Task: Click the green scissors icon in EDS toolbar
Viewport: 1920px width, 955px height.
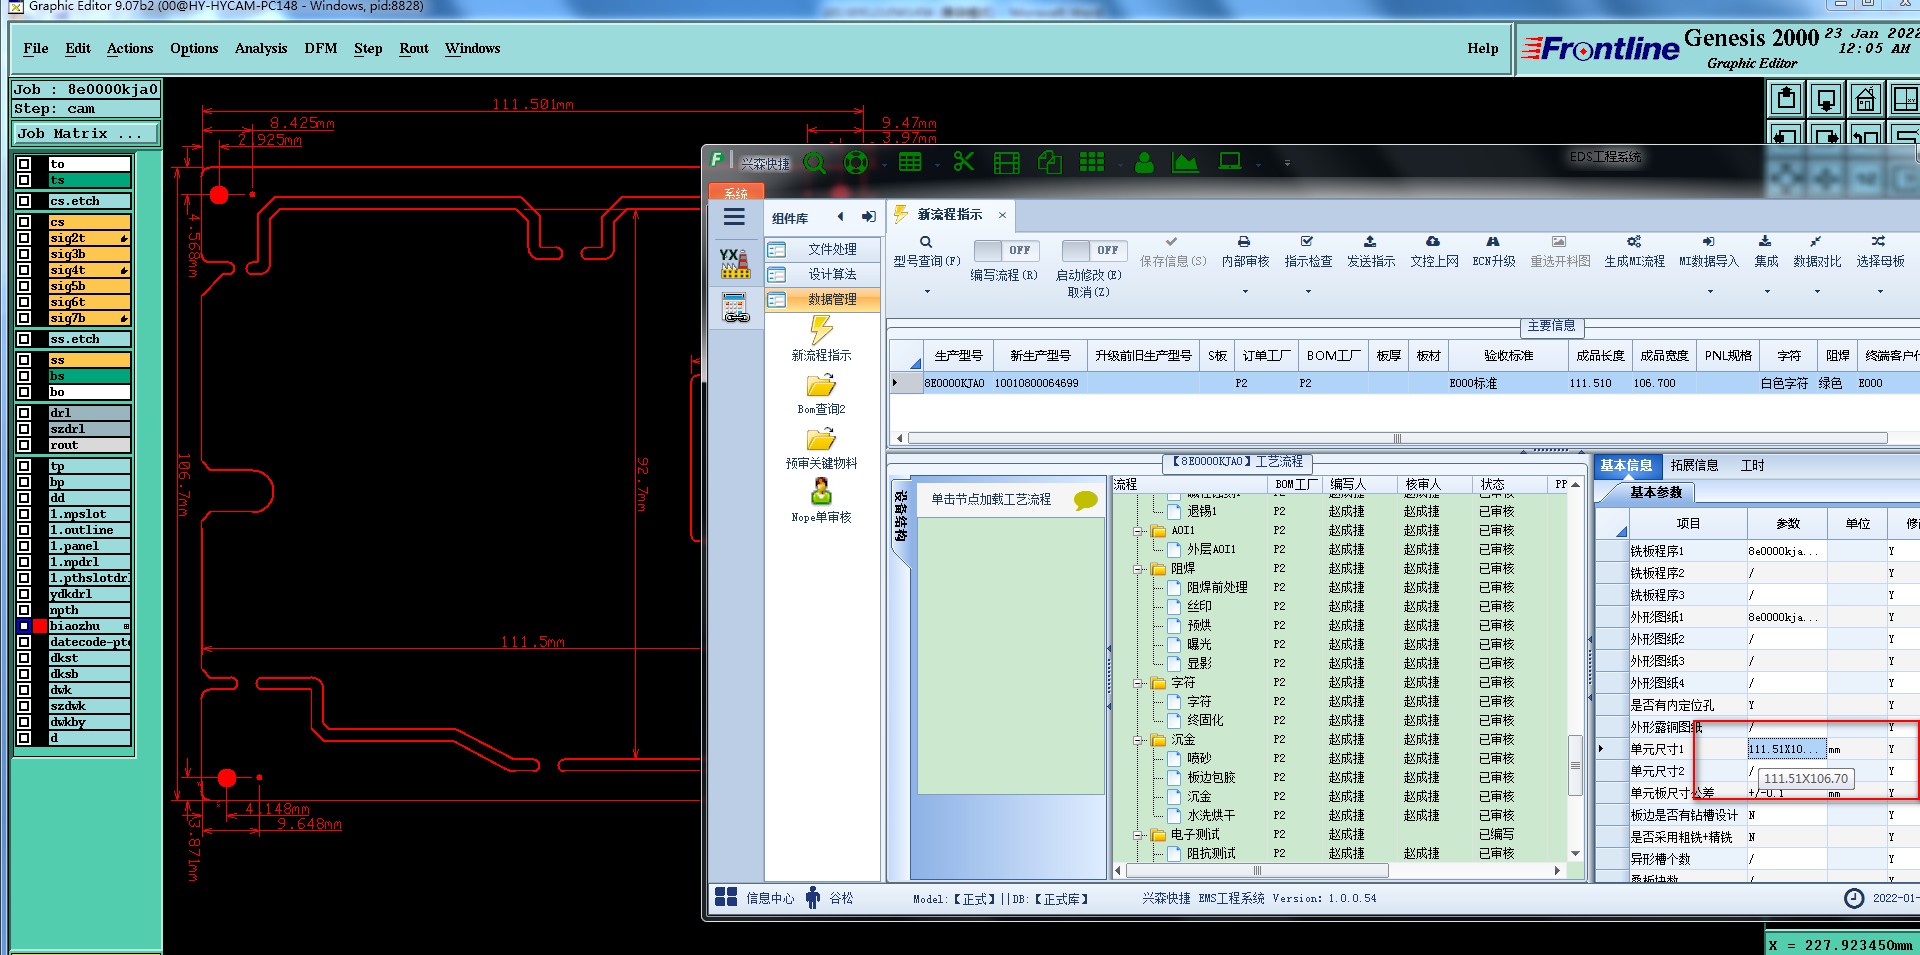Action: coord(963,162)
